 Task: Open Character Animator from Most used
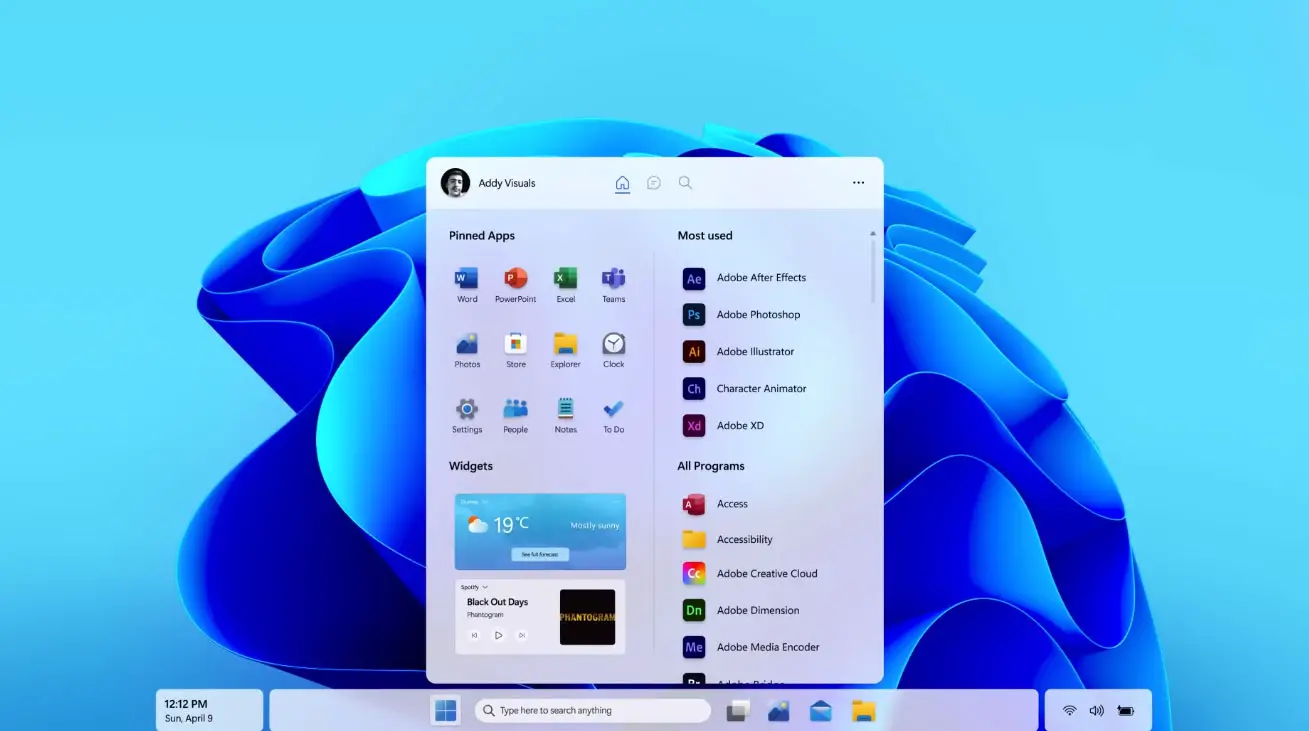point(745,389)
